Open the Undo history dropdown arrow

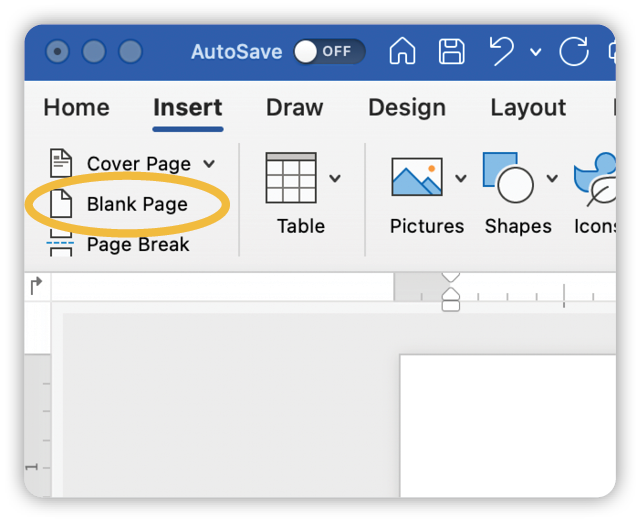536,52
